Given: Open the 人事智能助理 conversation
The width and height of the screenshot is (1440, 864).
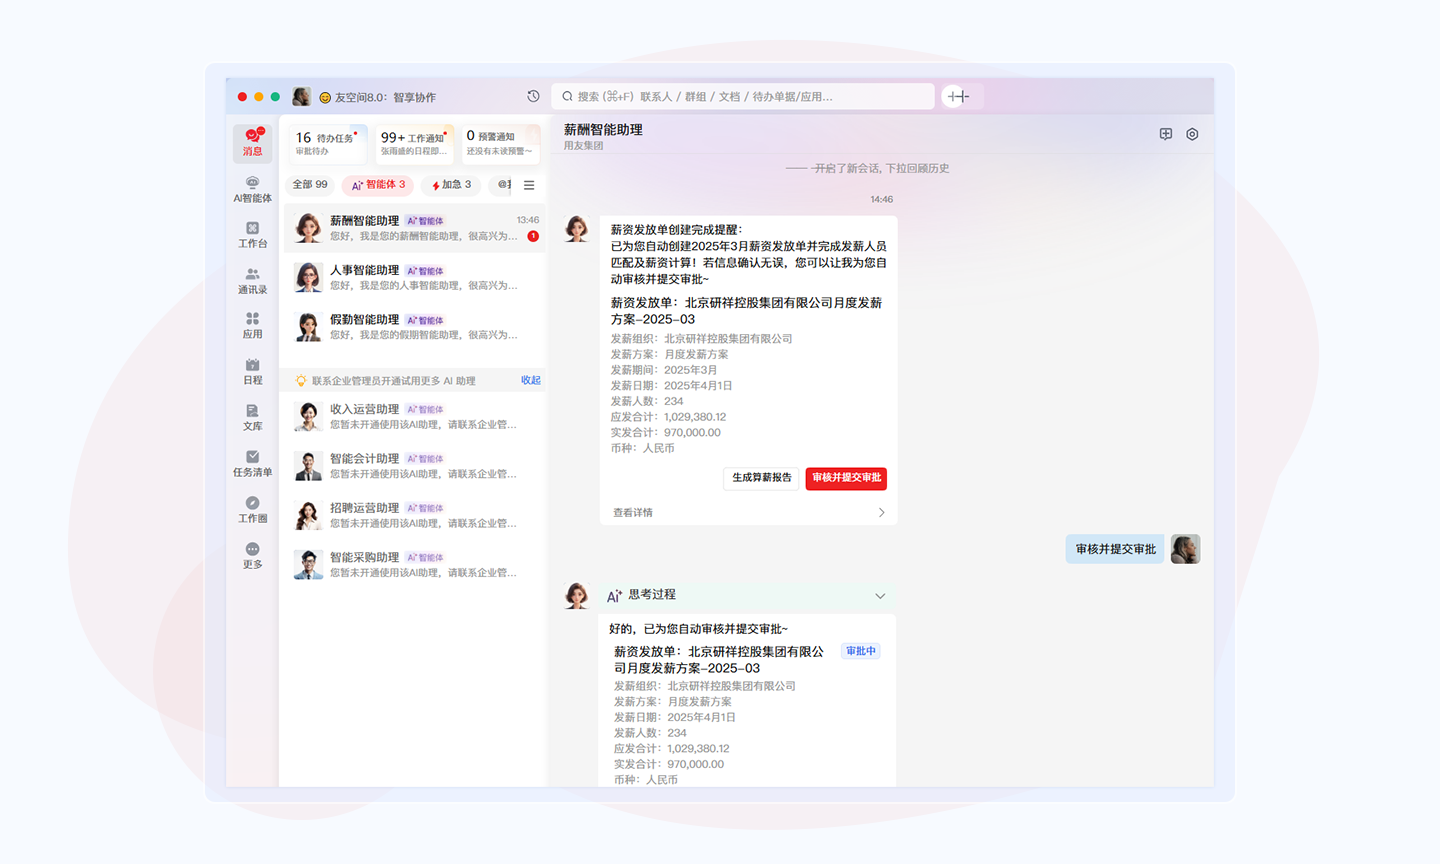Looking at the screenshot, I should [x=414, y=277].
